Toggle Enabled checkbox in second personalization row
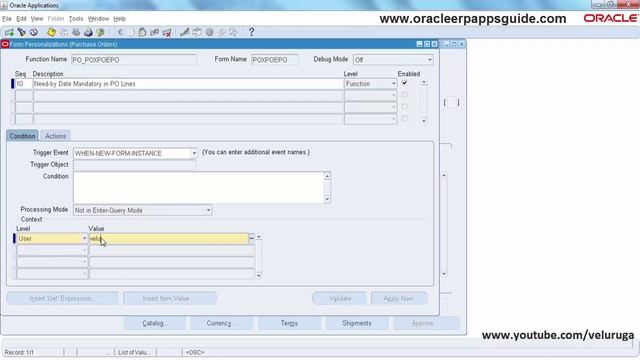 pos(404,95)
